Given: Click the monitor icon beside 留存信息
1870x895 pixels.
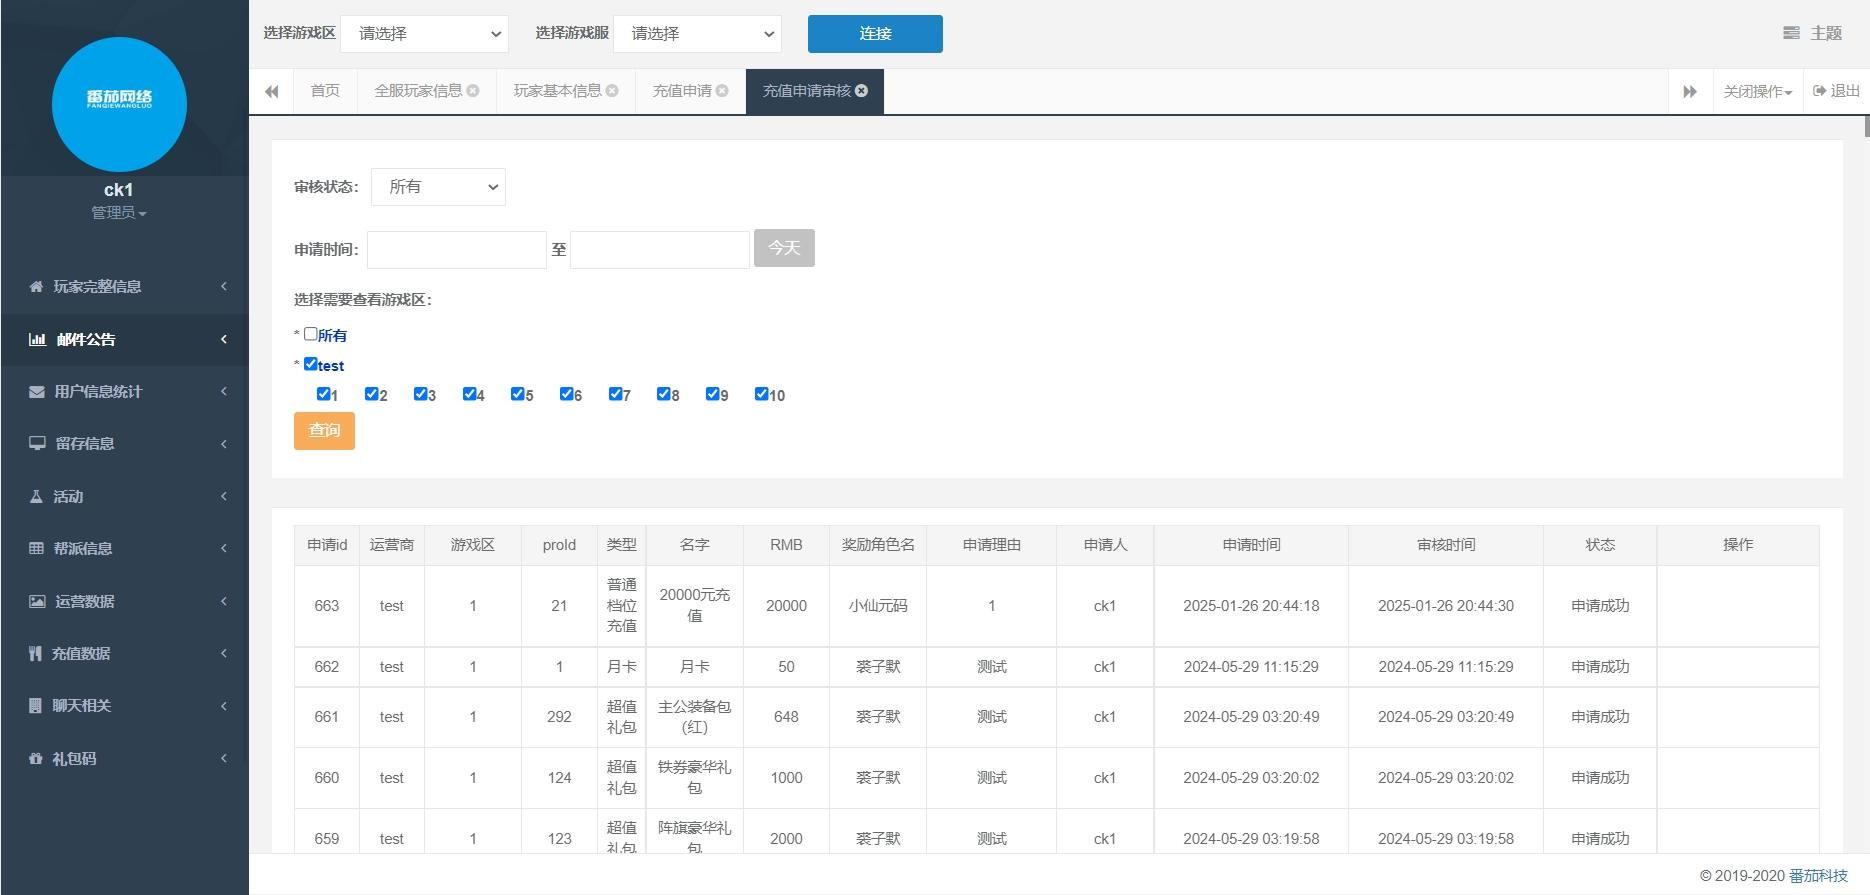Looking at the screenshot, I should (37, 443).
